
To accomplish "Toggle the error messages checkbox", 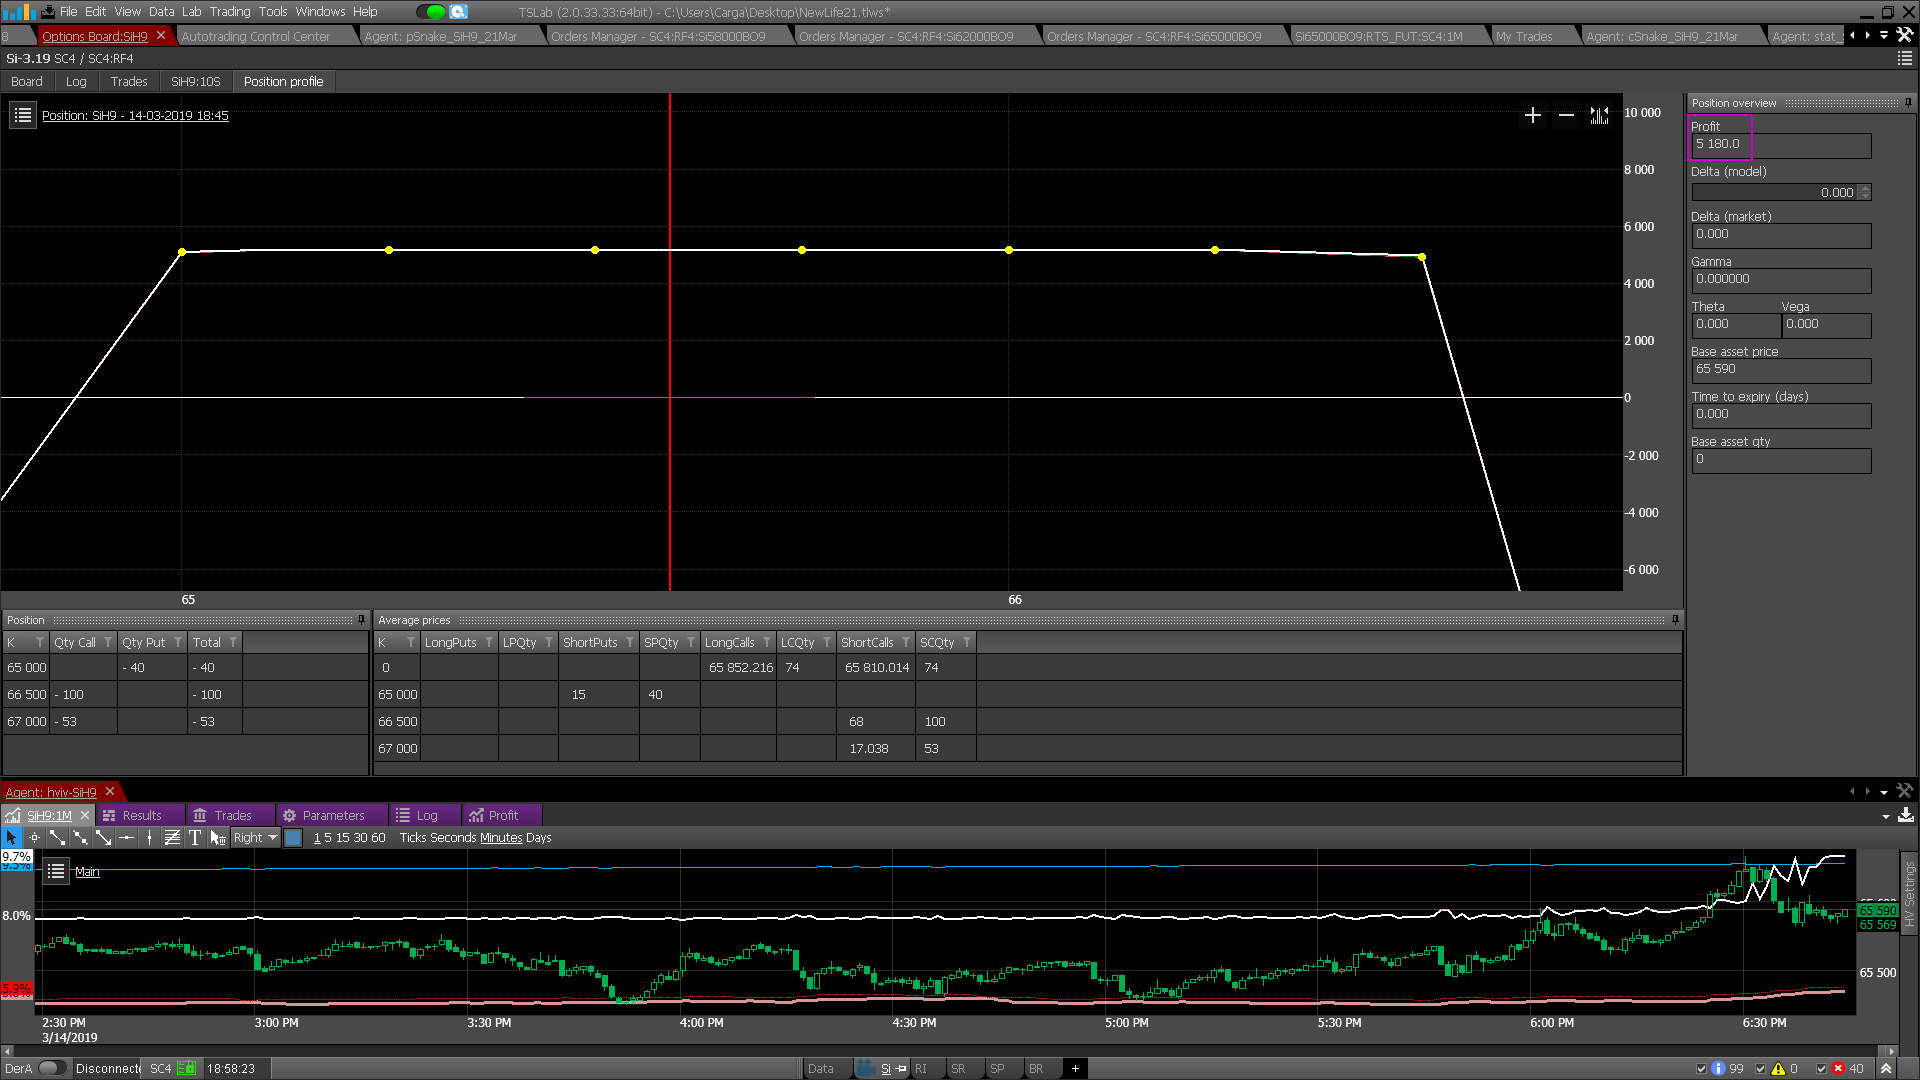I will (x=1821, y=1069).
